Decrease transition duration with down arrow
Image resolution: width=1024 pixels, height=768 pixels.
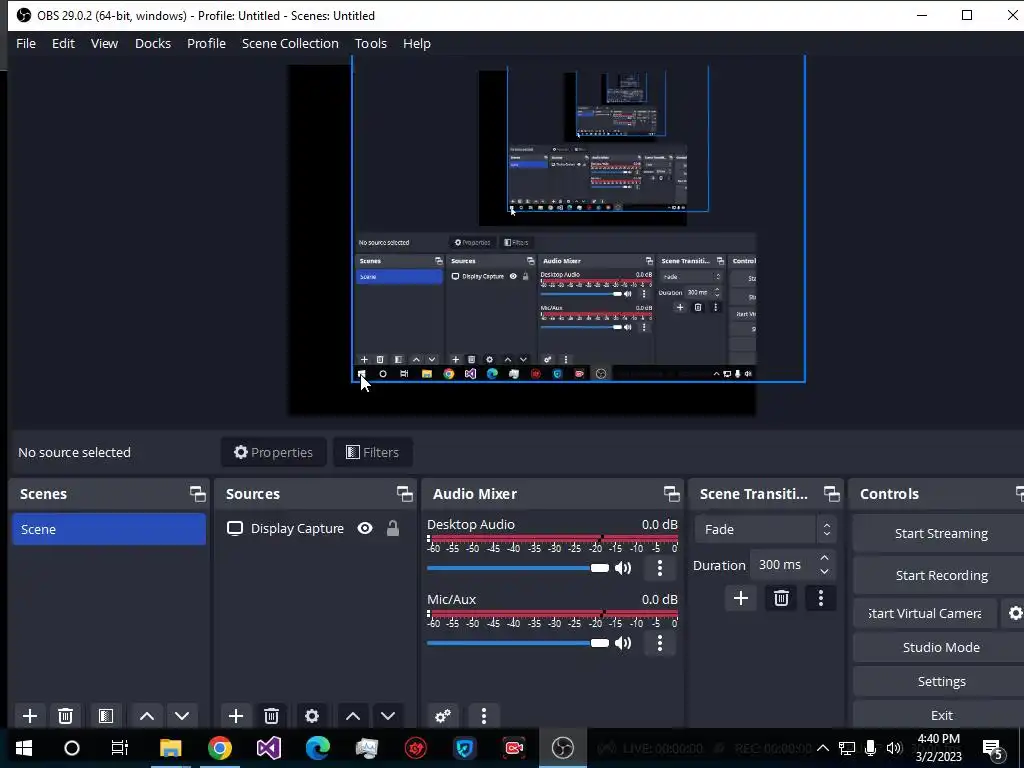tap(824, 572)
